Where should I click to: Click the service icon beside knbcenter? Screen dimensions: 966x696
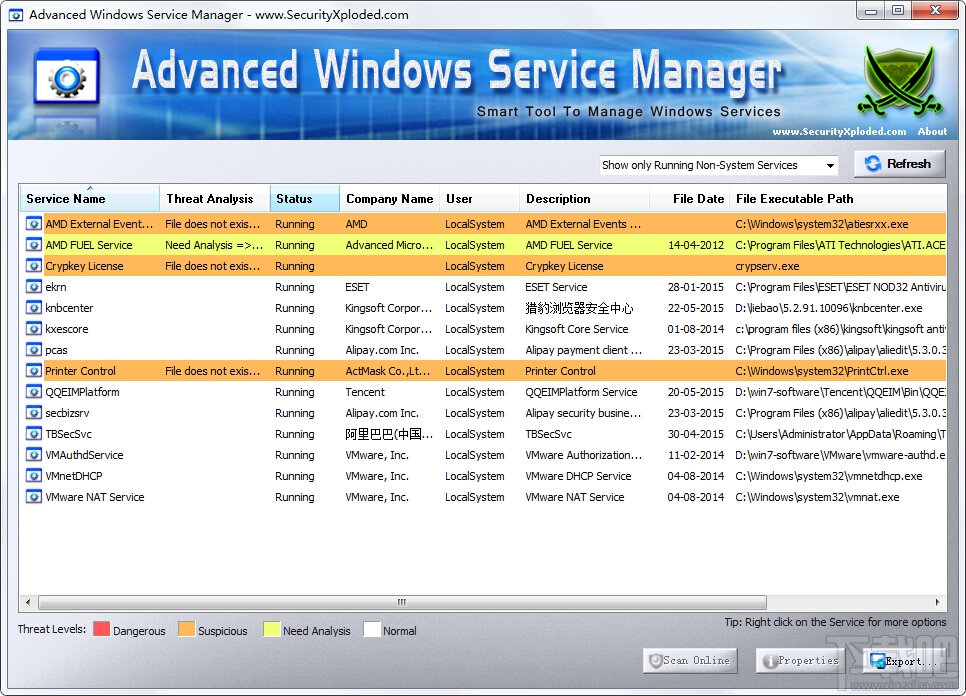tap(34, 307)
